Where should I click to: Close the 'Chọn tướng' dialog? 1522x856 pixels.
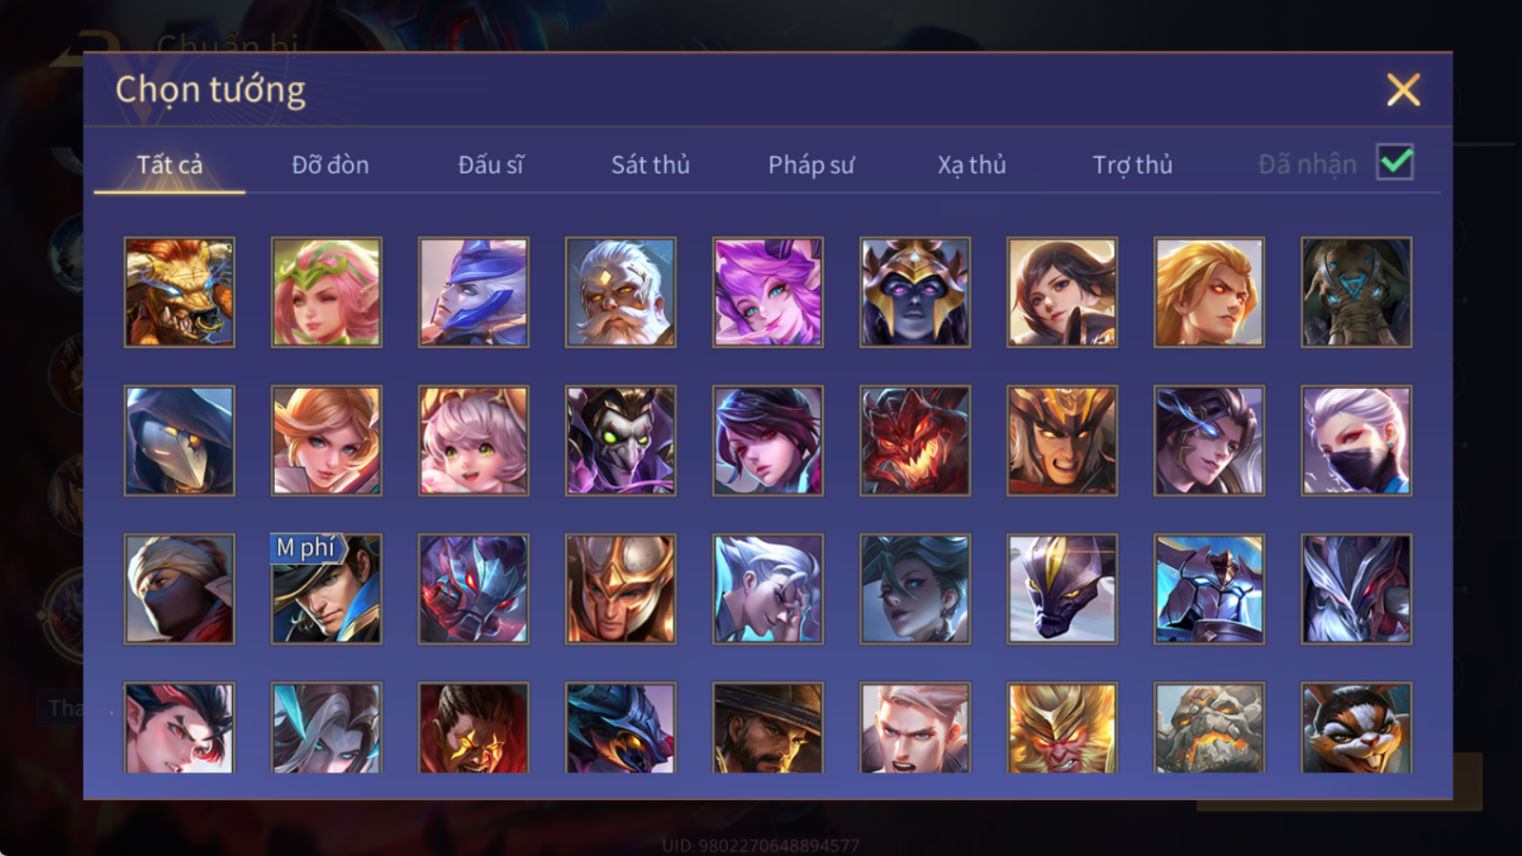pos(1403,90)
